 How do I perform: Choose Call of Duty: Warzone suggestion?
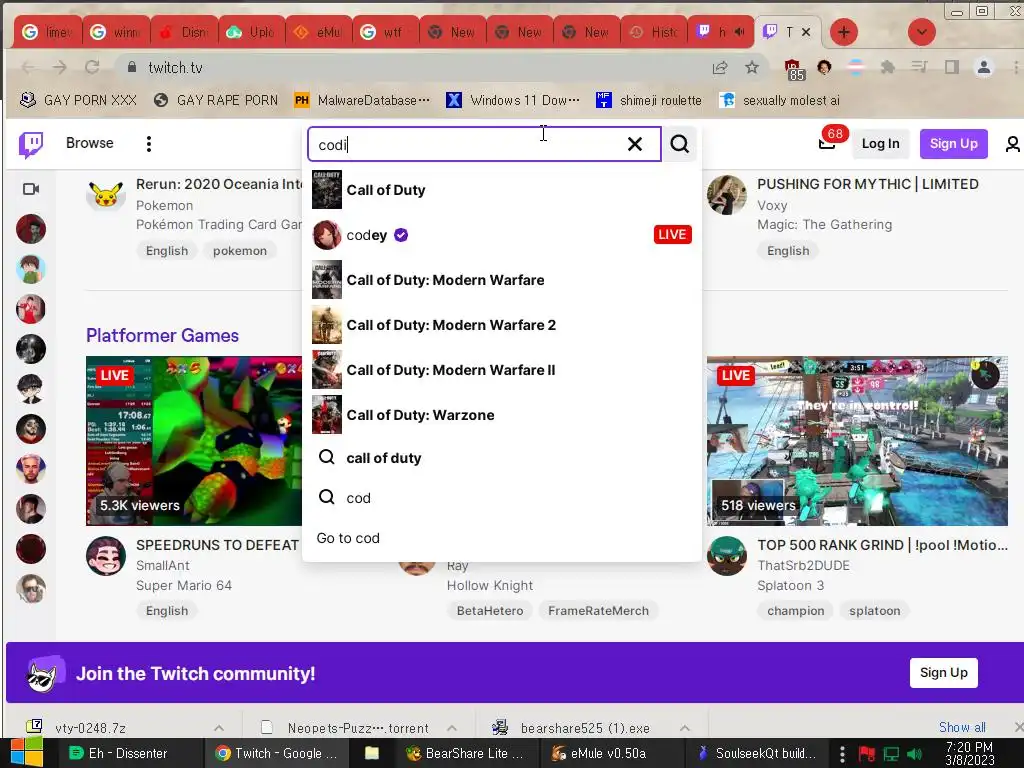(502, 415)
